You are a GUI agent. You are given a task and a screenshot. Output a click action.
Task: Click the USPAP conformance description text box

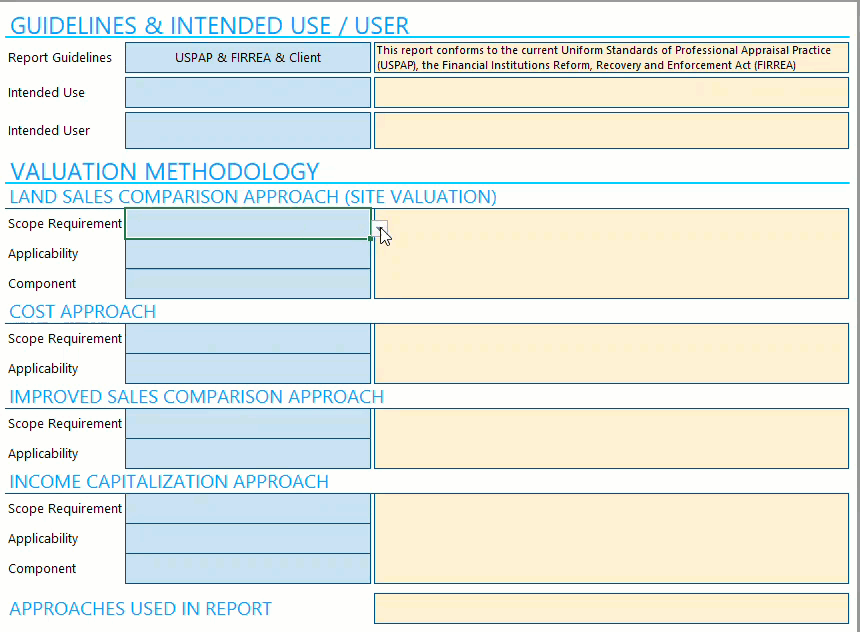click(x=612, y=58)
